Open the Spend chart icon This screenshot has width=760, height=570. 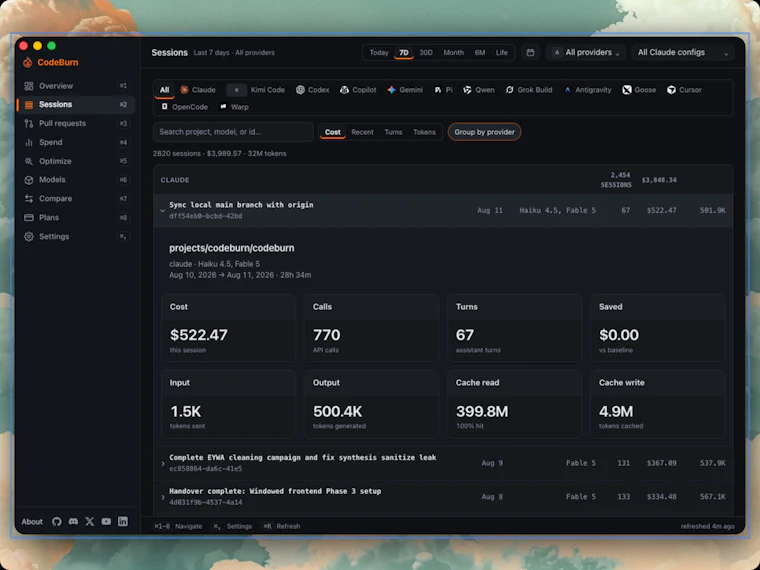[29, 142]
